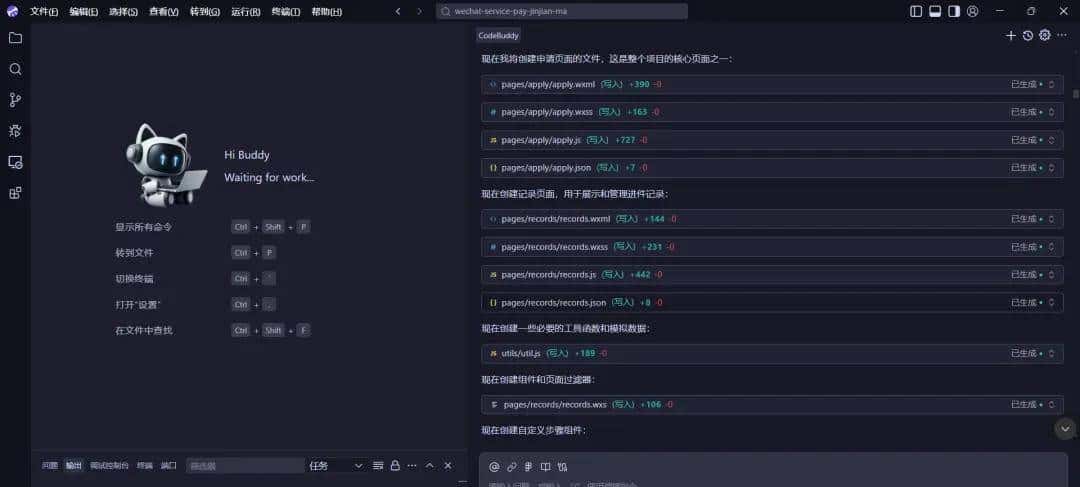1080x487 pixels.
Task: Open the Explorer view in the activity bar
Action: coord(15,38)
